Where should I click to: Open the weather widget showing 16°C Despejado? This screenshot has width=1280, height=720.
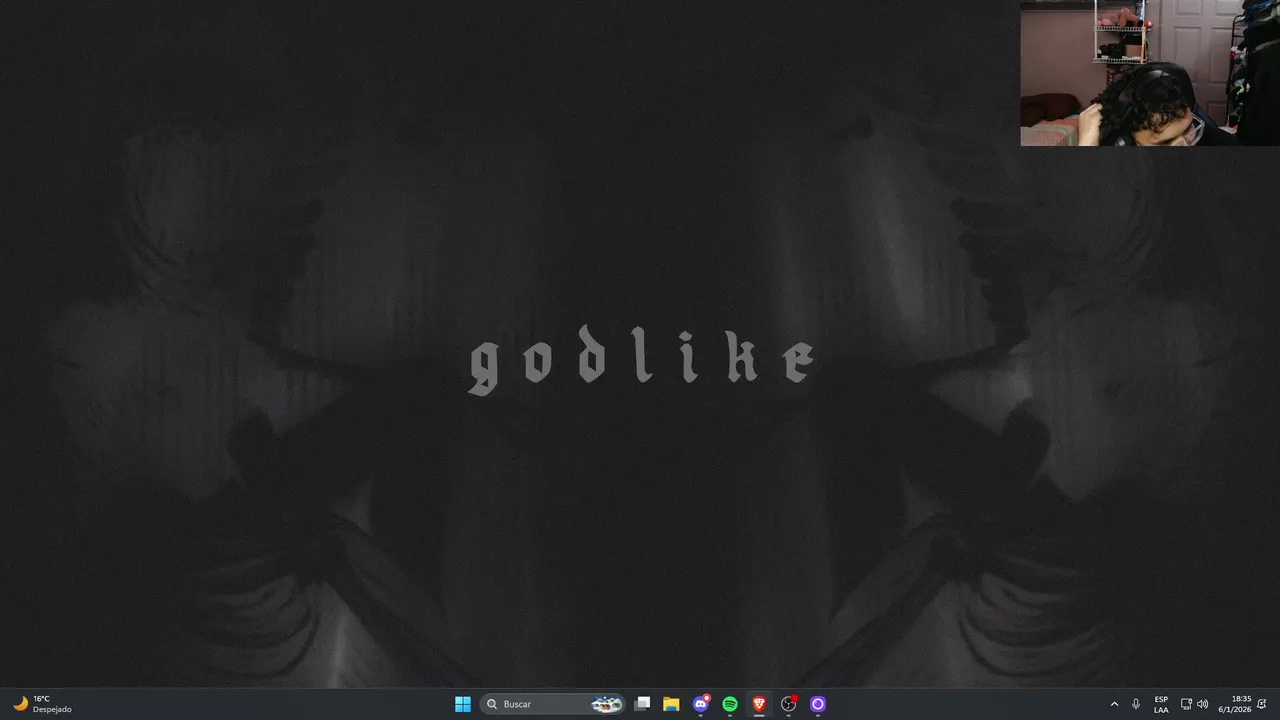[x=42, y=704]
